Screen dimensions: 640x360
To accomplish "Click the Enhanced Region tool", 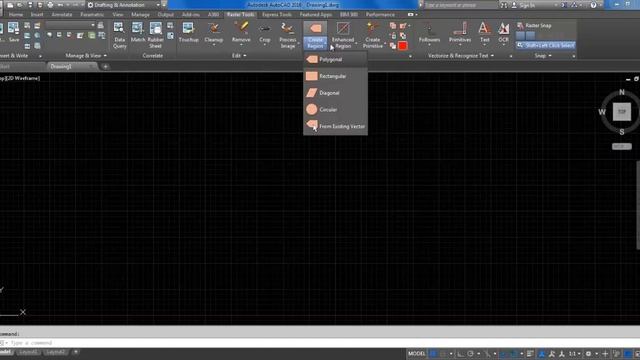I will coord(343,36).
